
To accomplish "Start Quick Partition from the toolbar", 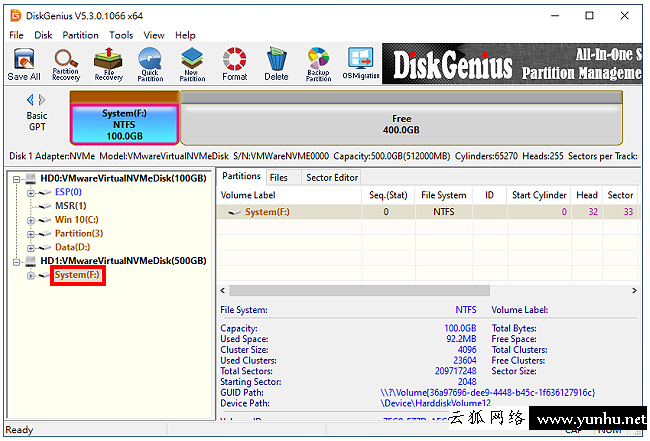I will click(x=150, y=64).
